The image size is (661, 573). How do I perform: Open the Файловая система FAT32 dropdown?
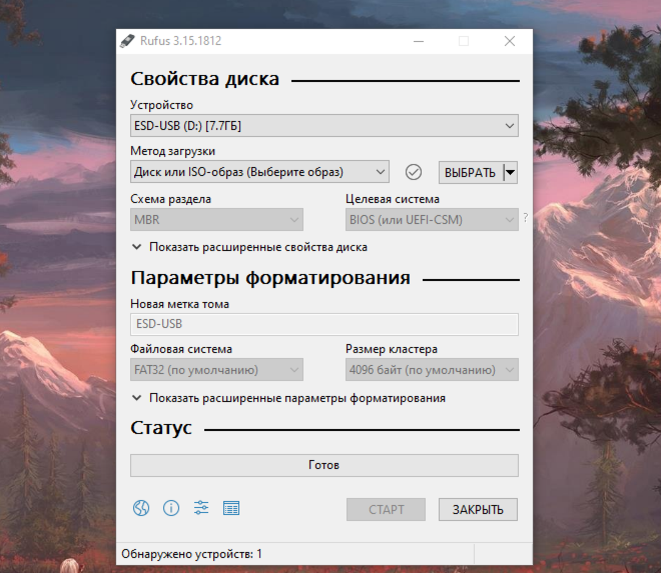tap(217, 370)
